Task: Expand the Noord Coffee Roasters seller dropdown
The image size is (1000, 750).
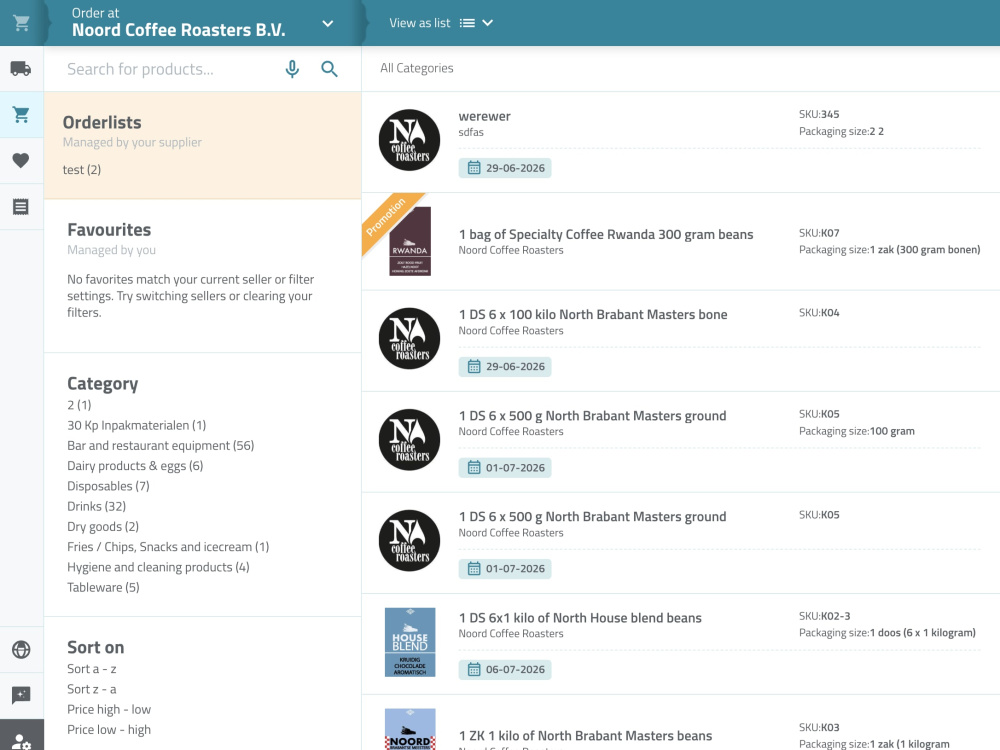Action: (328, 24)
